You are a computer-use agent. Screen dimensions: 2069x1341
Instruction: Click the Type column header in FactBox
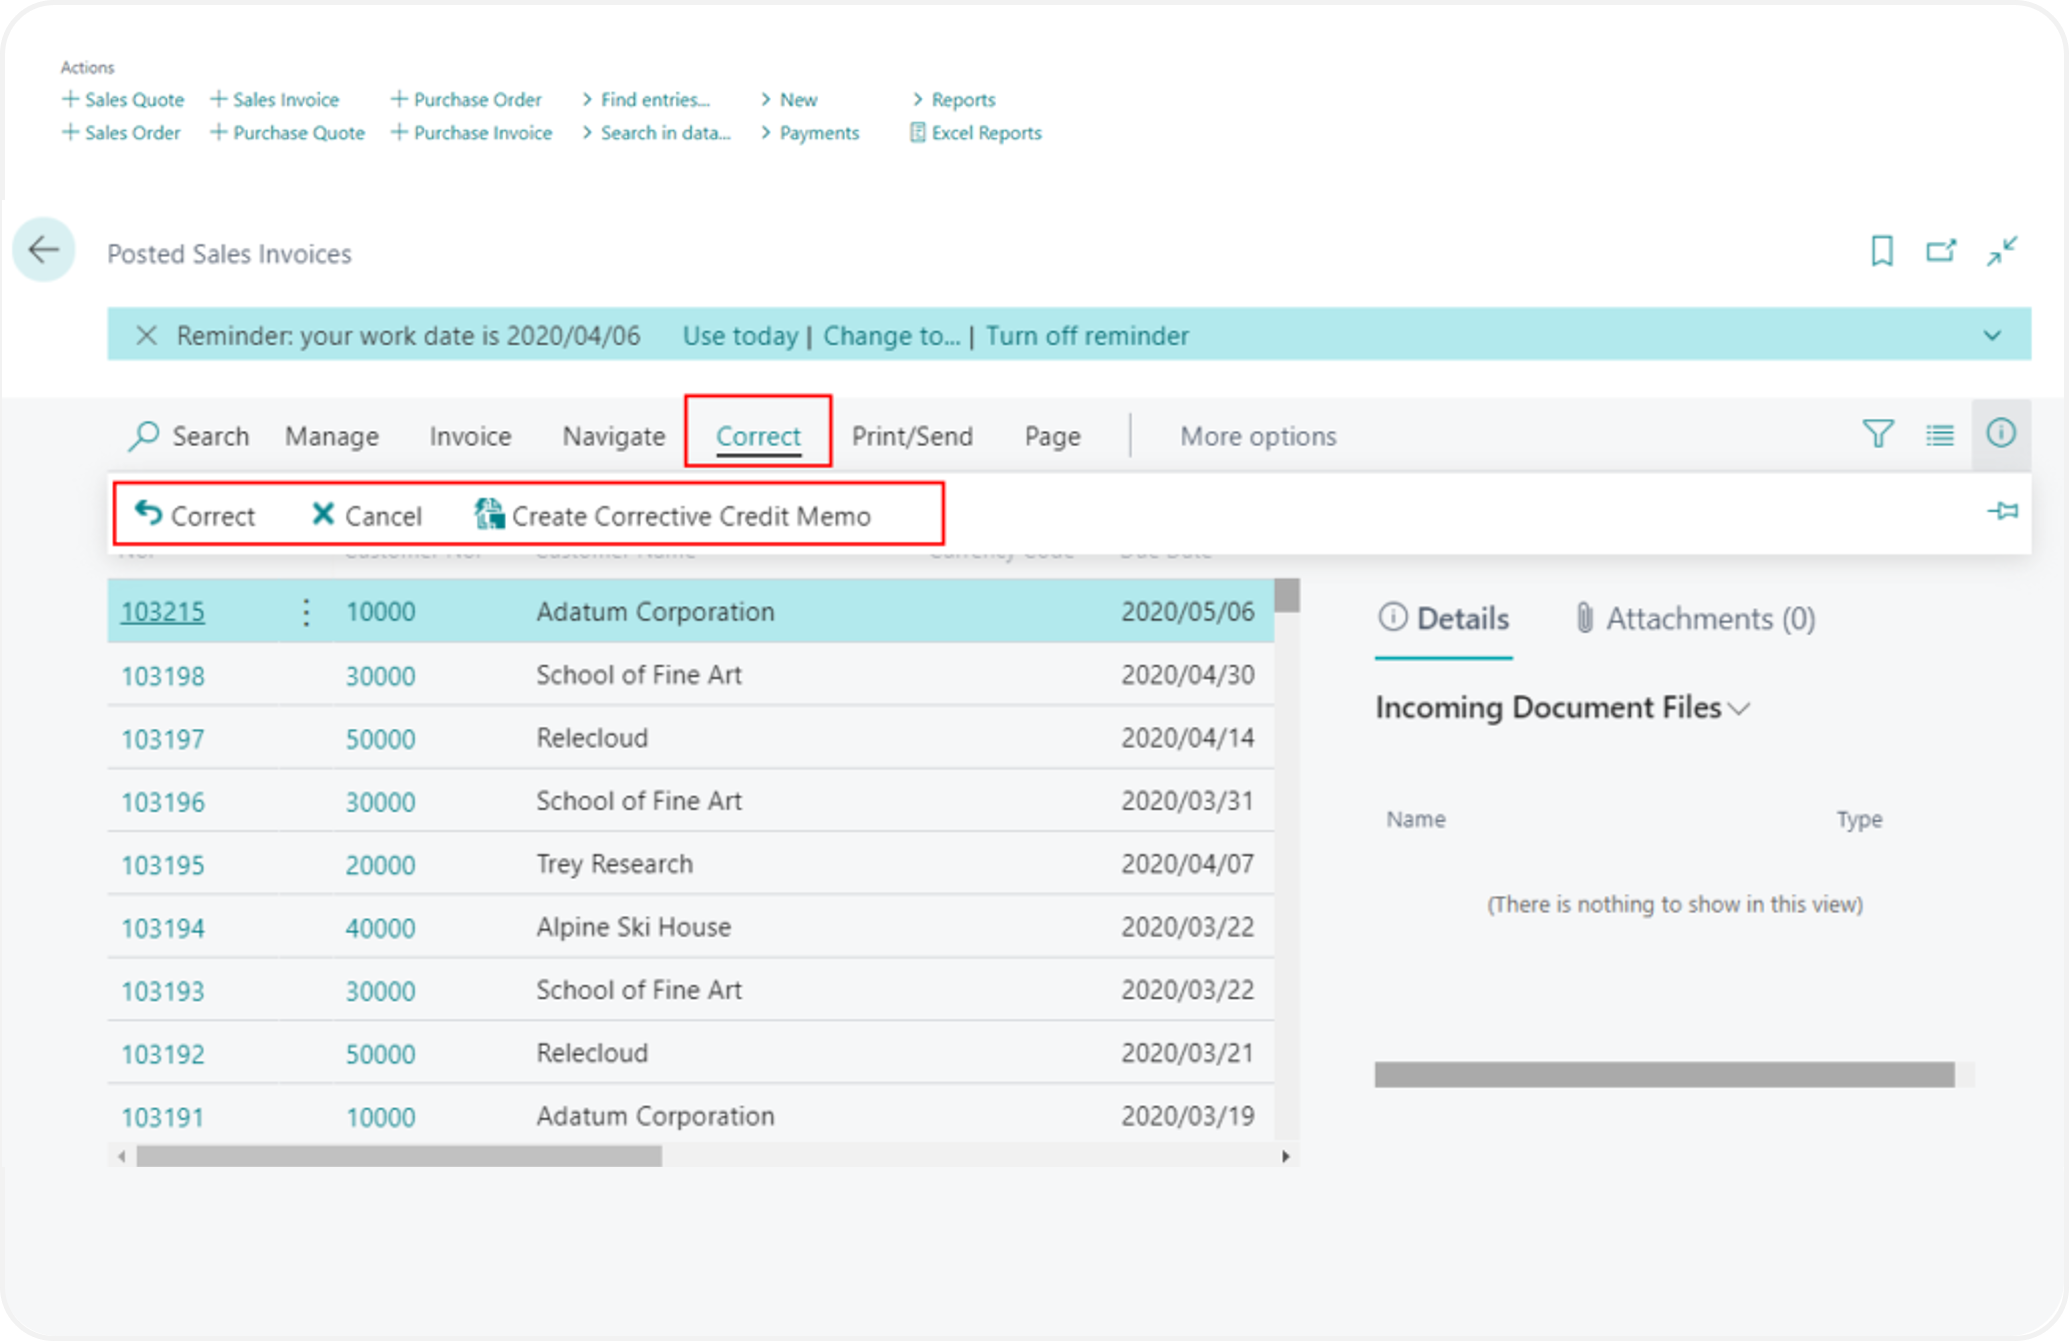pyautogui.click(x=1859, y=819)
